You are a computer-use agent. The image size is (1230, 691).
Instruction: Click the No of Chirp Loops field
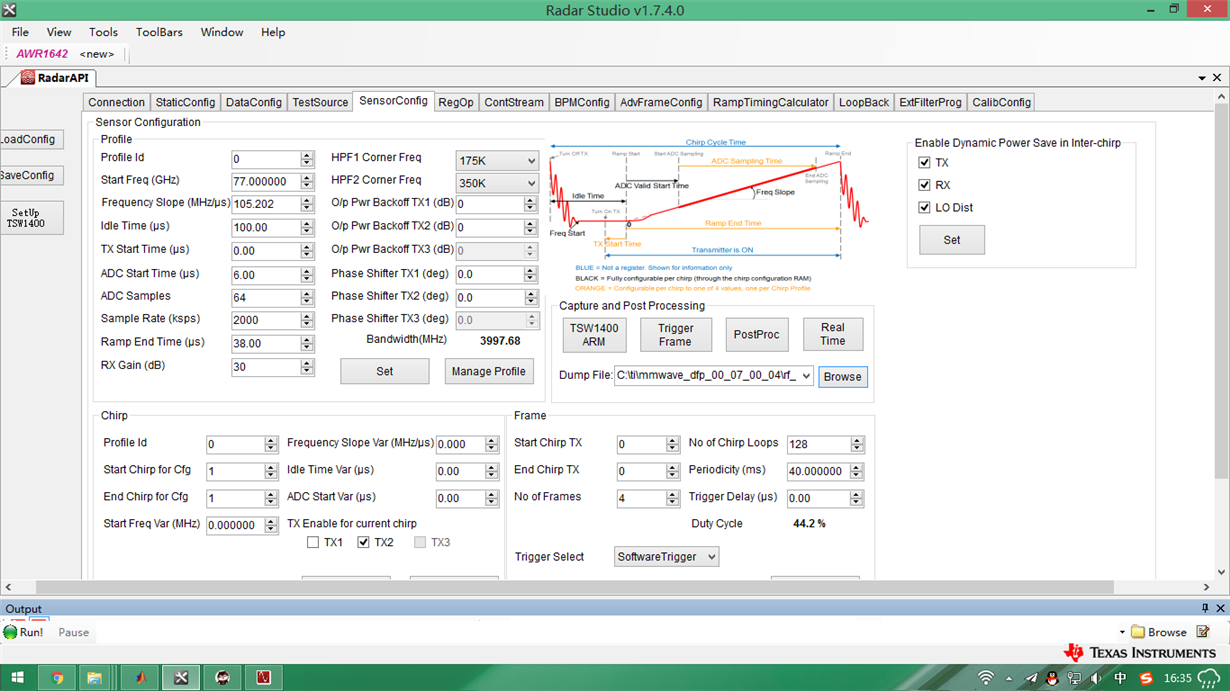[x=818, y=444]
